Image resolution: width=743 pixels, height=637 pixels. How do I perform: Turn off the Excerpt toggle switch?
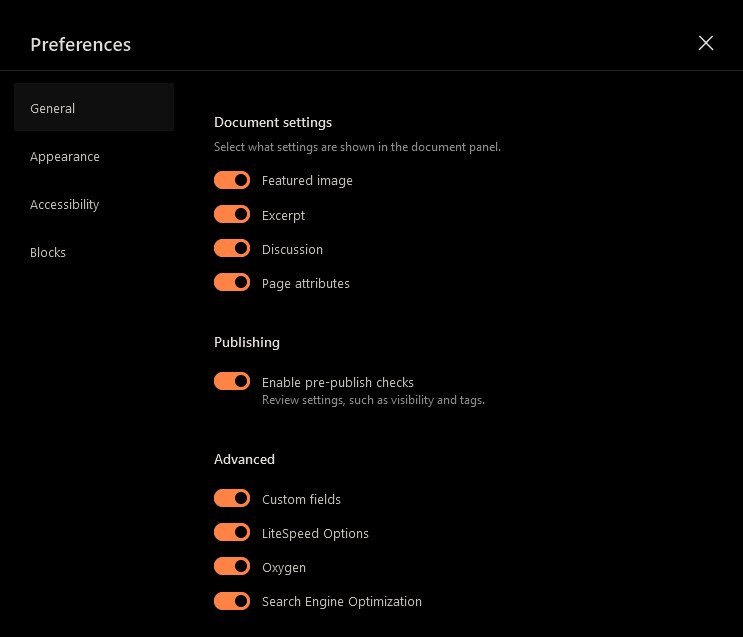[x=232, y=214]
